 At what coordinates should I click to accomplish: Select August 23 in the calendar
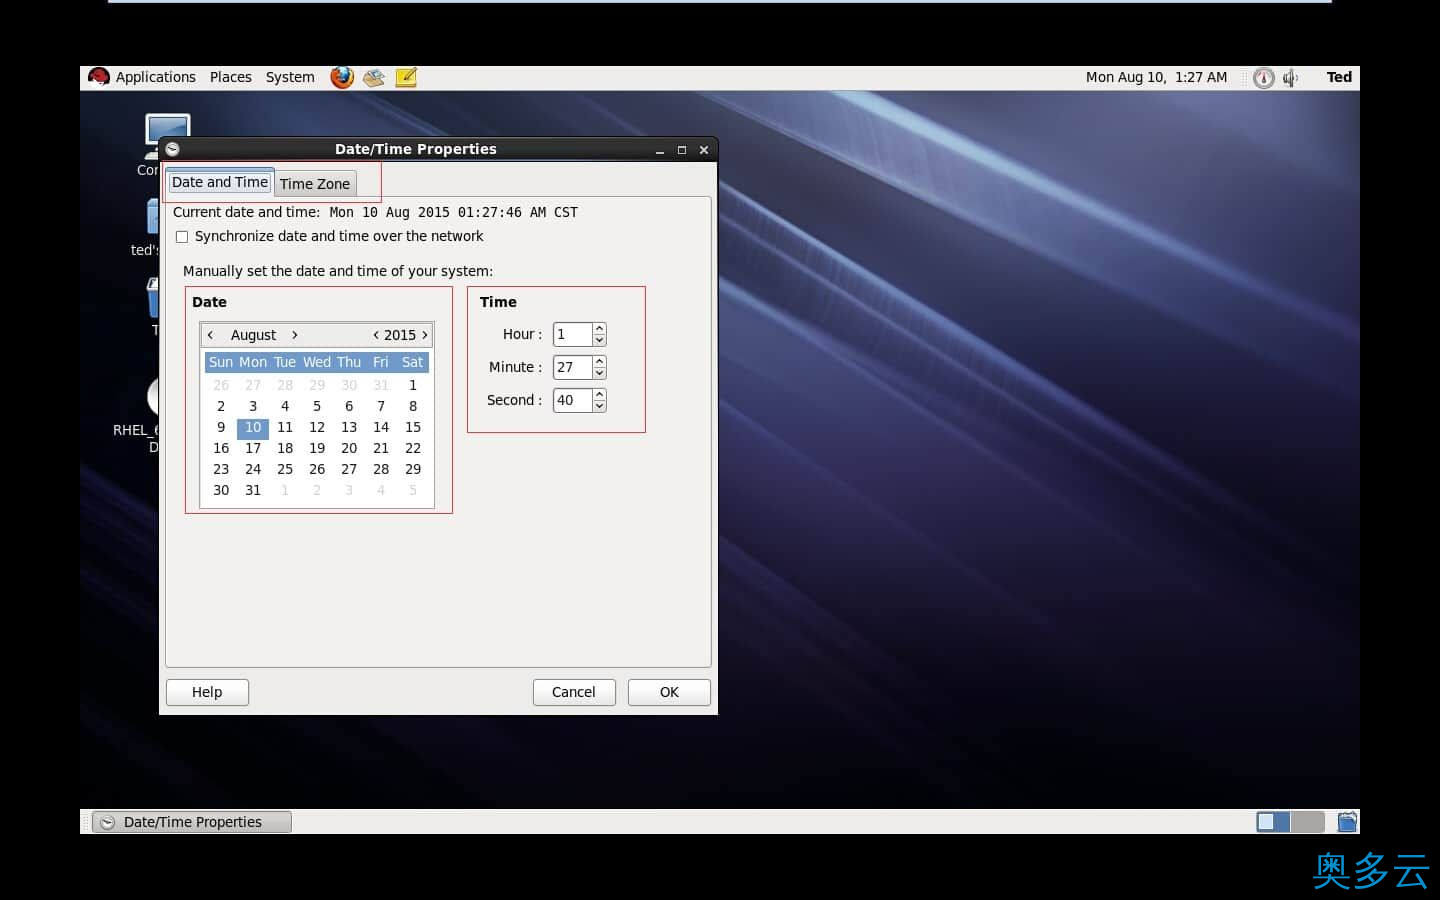point(221,469)
